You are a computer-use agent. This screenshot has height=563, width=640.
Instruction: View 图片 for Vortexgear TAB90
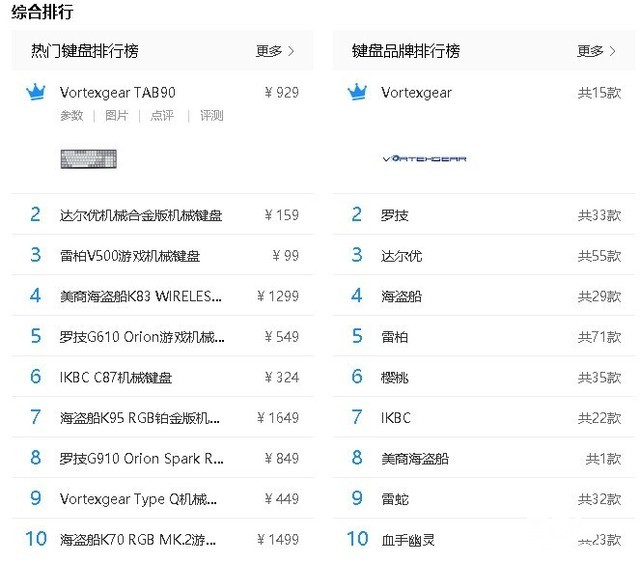(x=117, y=116)
